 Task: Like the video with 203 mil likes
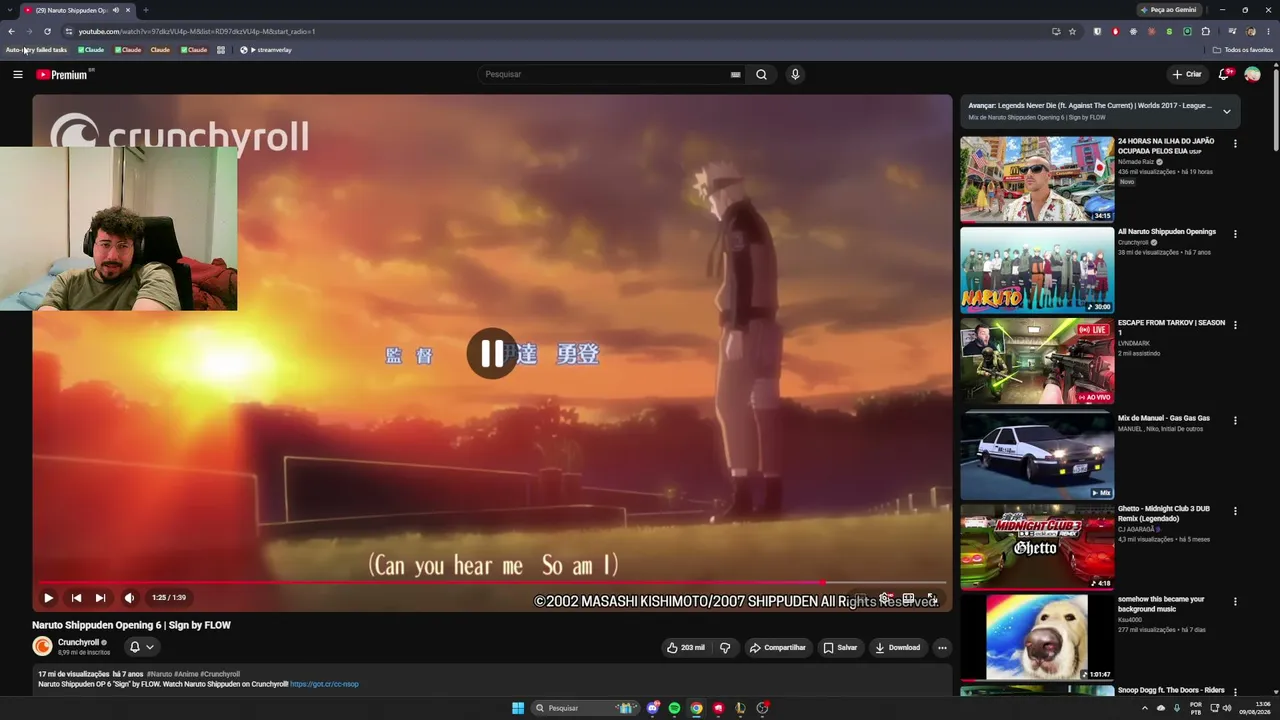click(686, 647)
